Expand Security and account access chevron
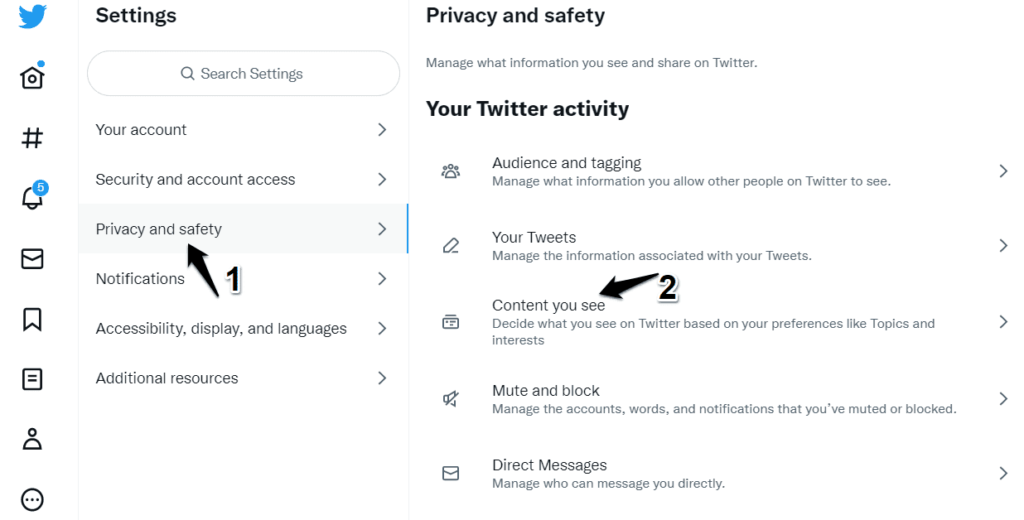This screenshot has width=1024, height=520. 382,179
